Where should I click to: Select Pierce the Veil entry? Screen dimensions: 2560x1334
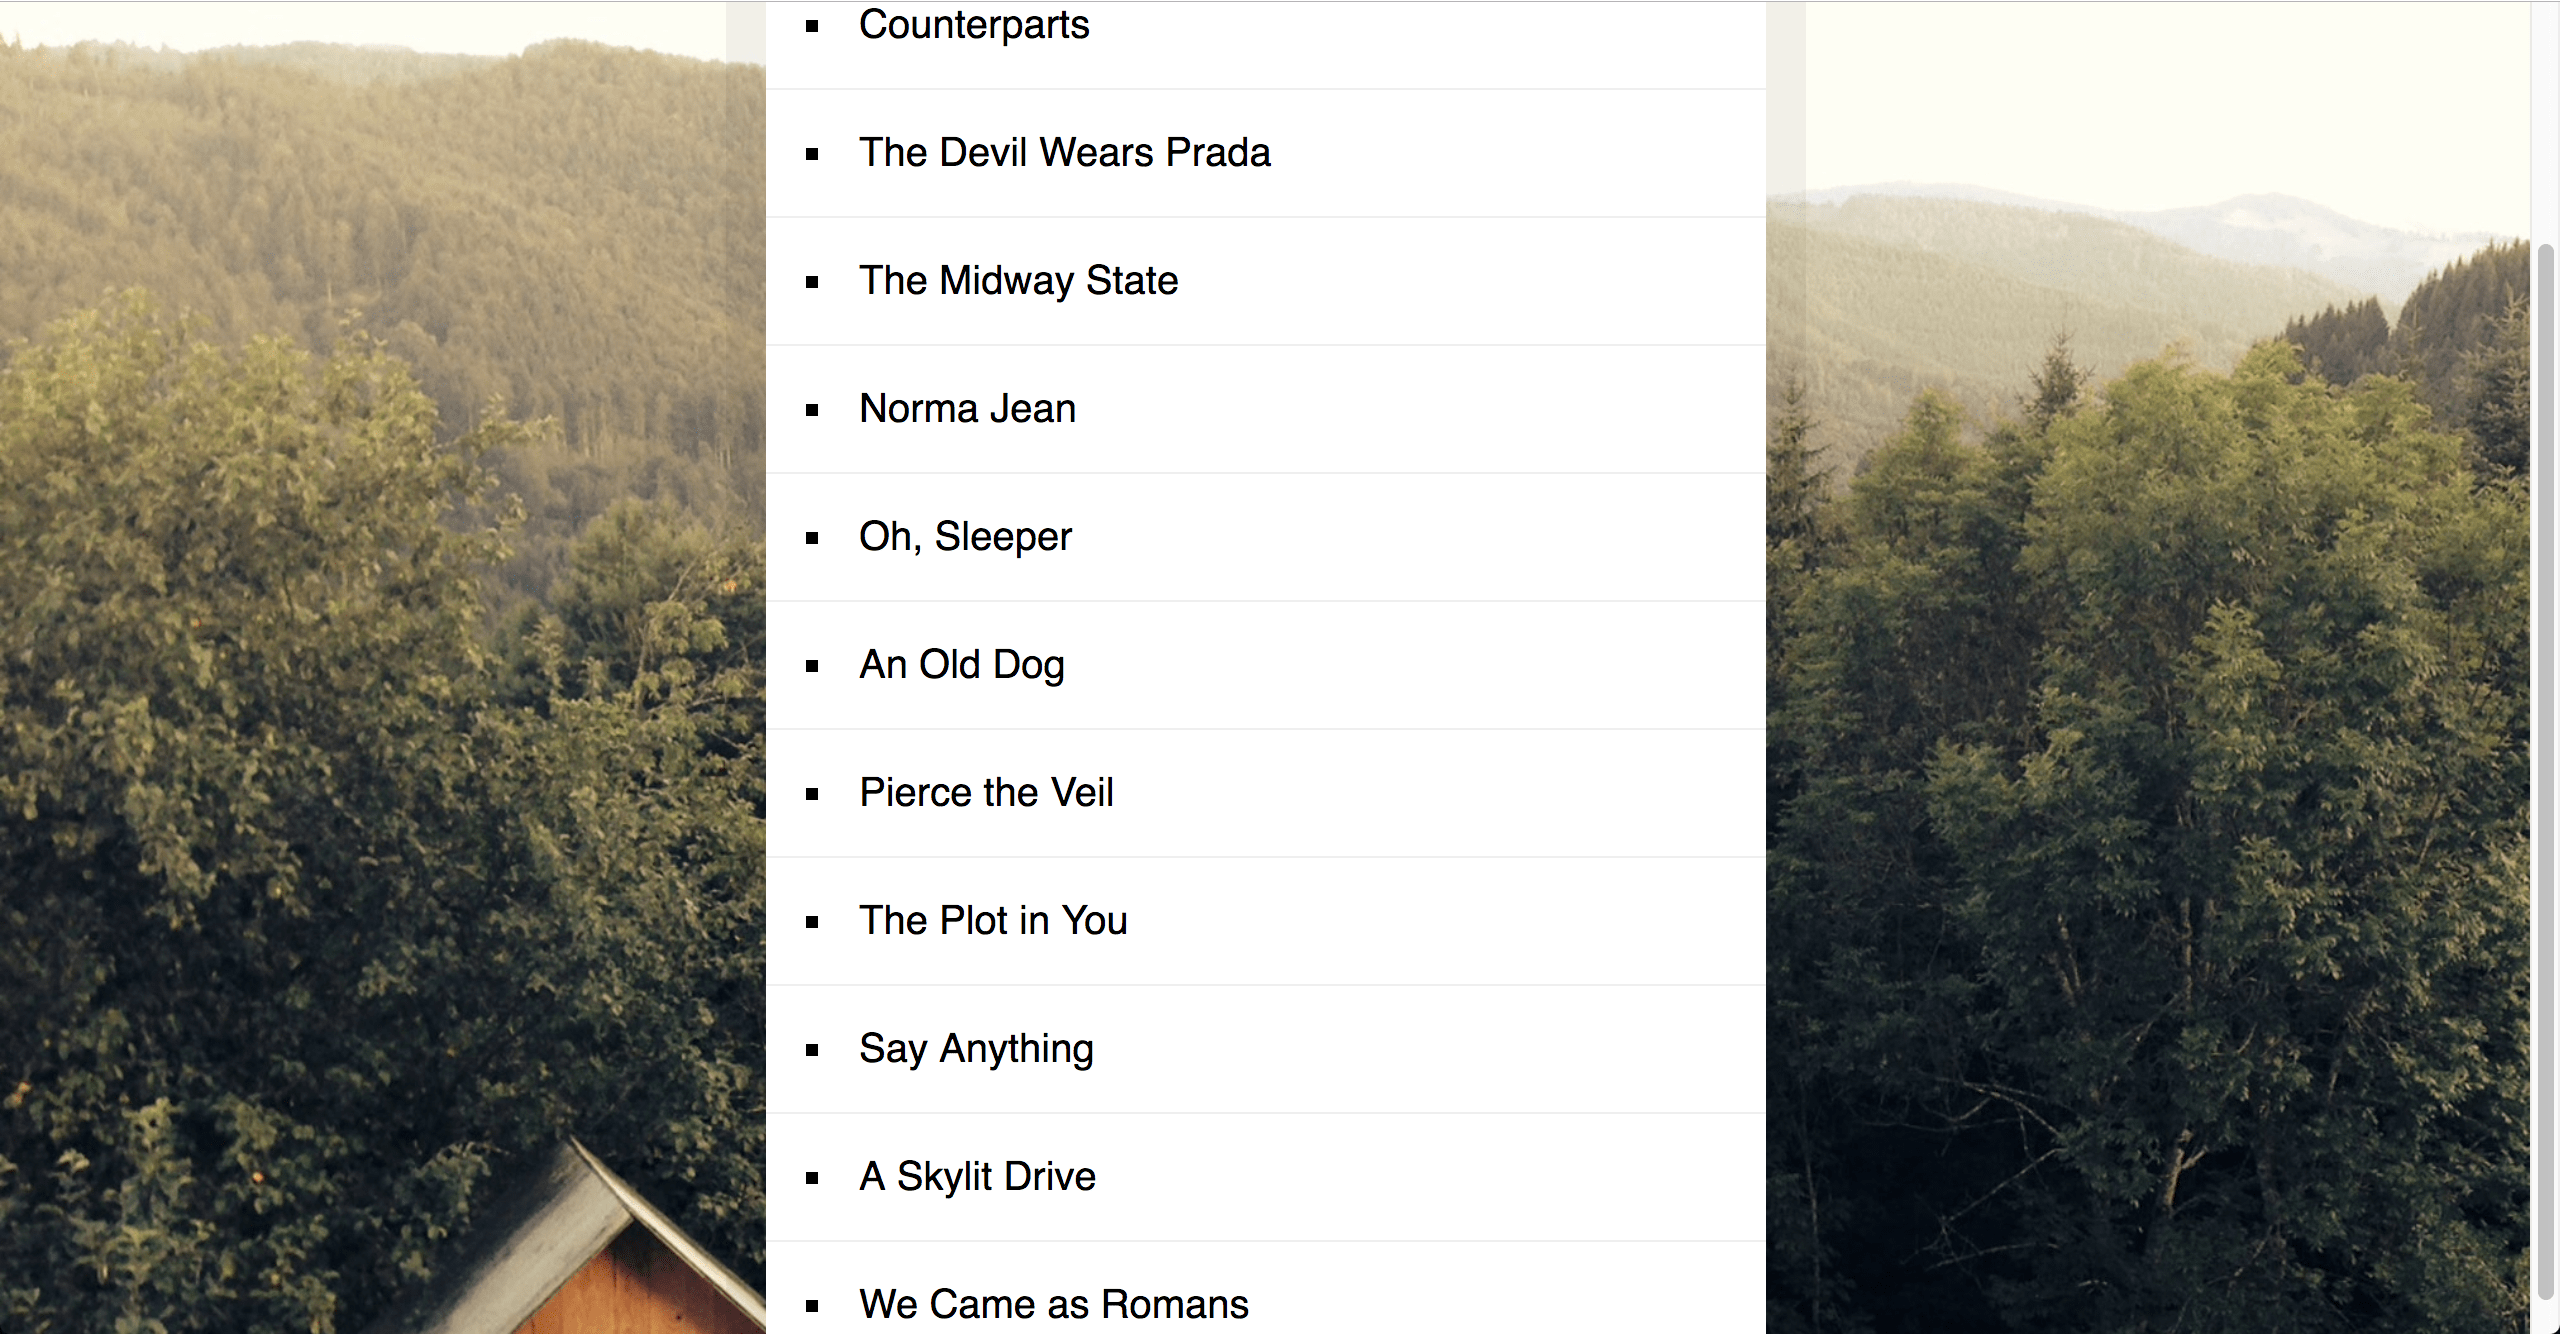pyautogui.click(x=986, y=793)
